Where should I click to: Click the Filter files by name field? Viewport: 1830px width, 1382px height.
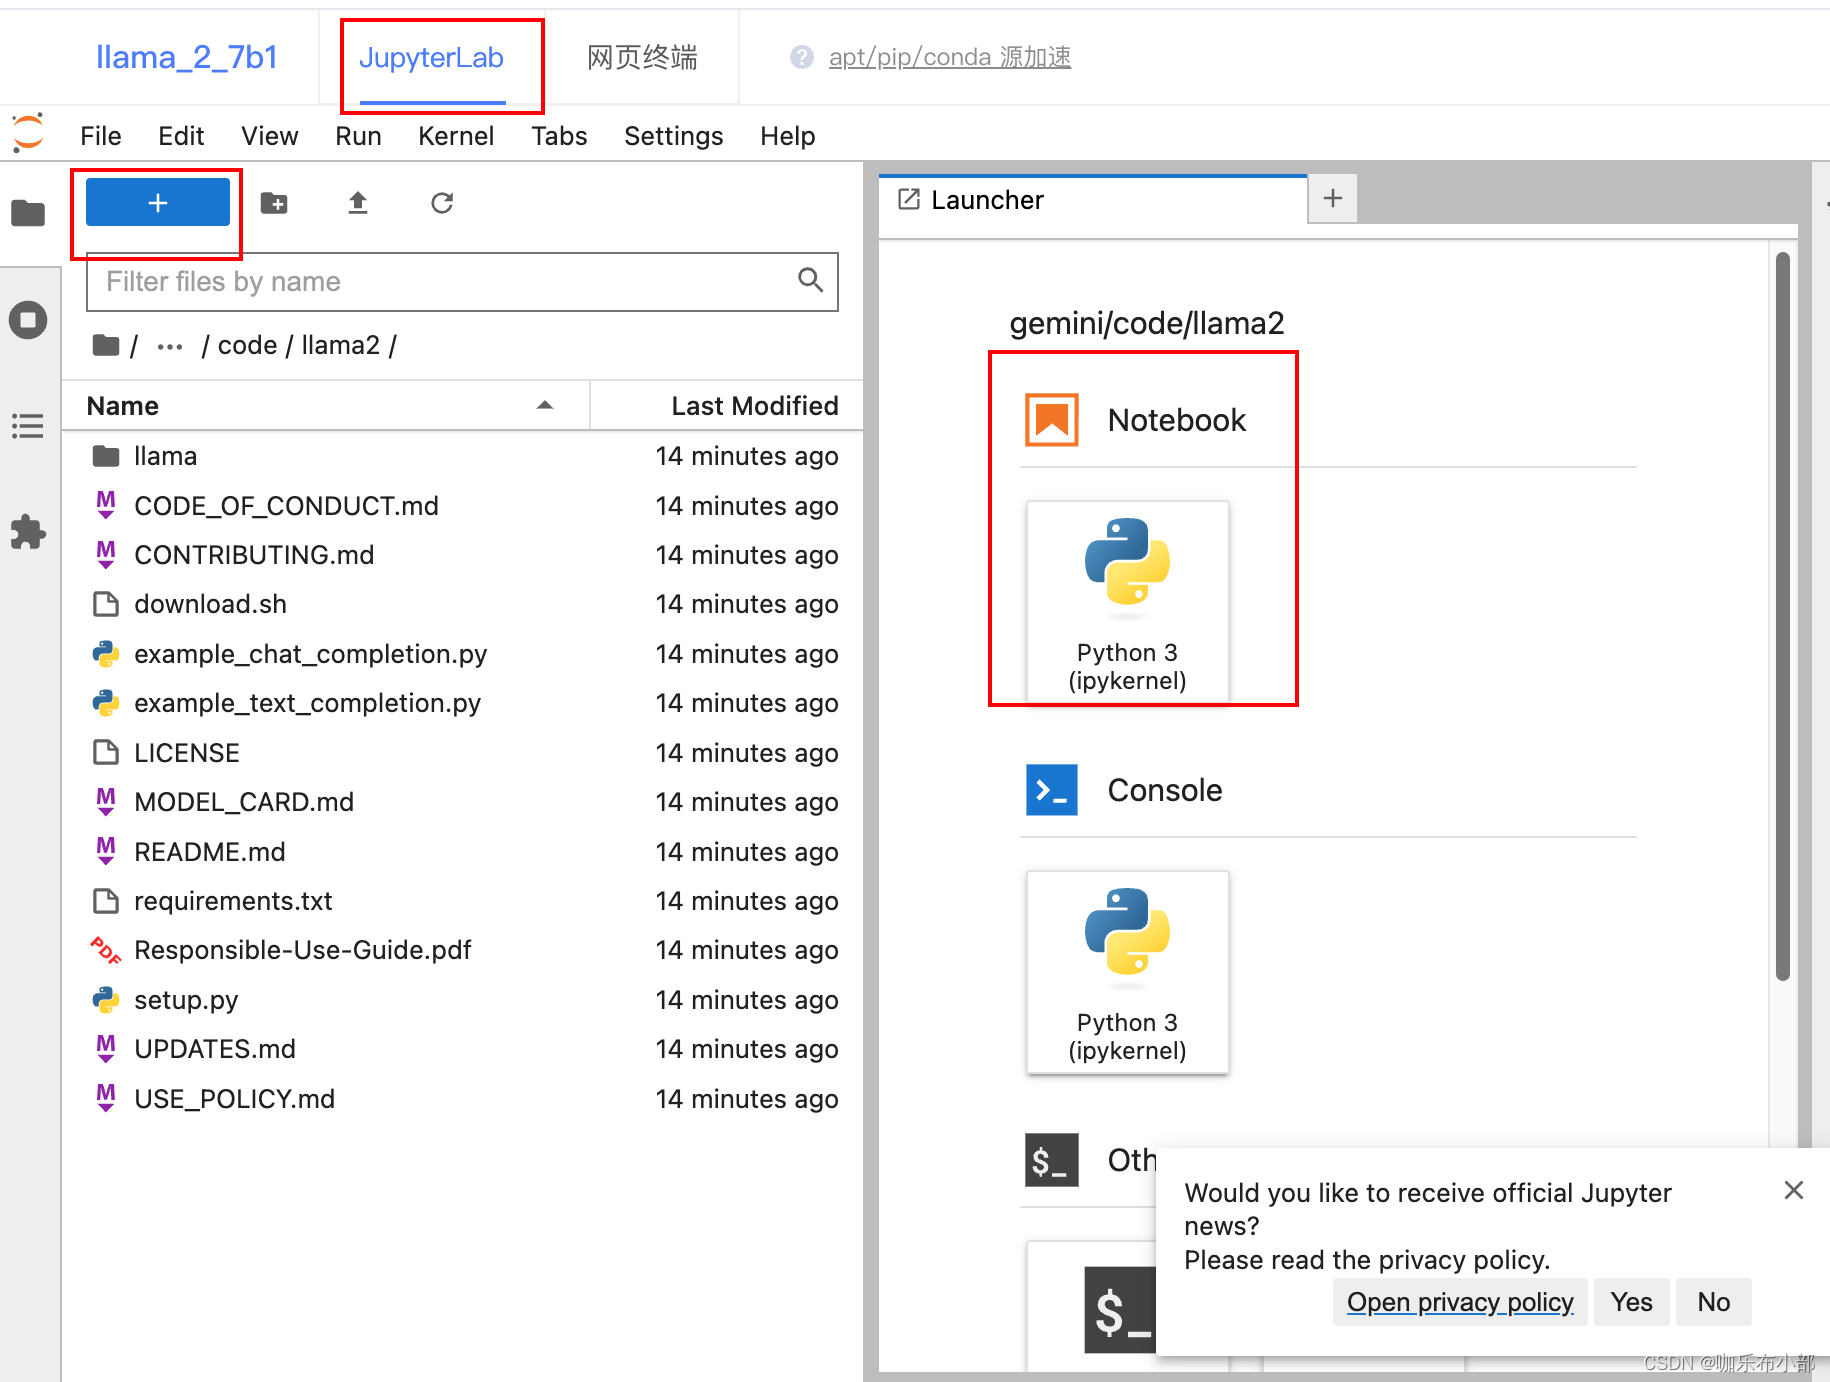click(462, 282)
